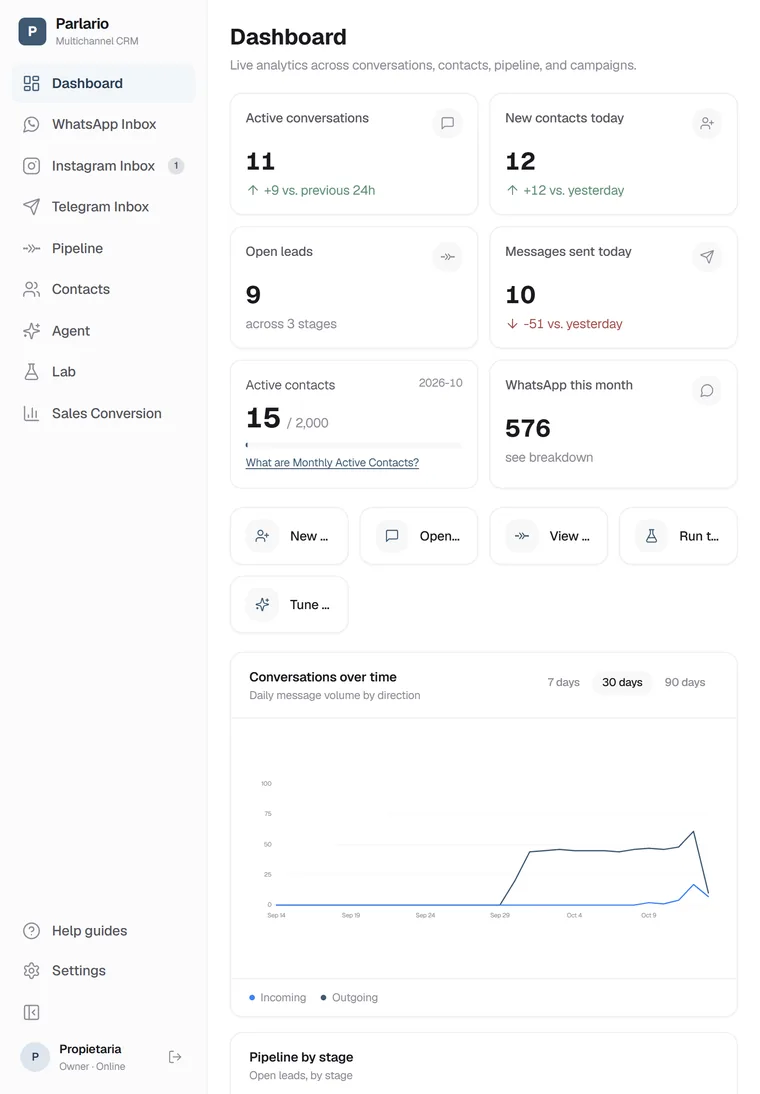The image size is (760, 1094).
Task: Open Help guides
Action: 103,931
